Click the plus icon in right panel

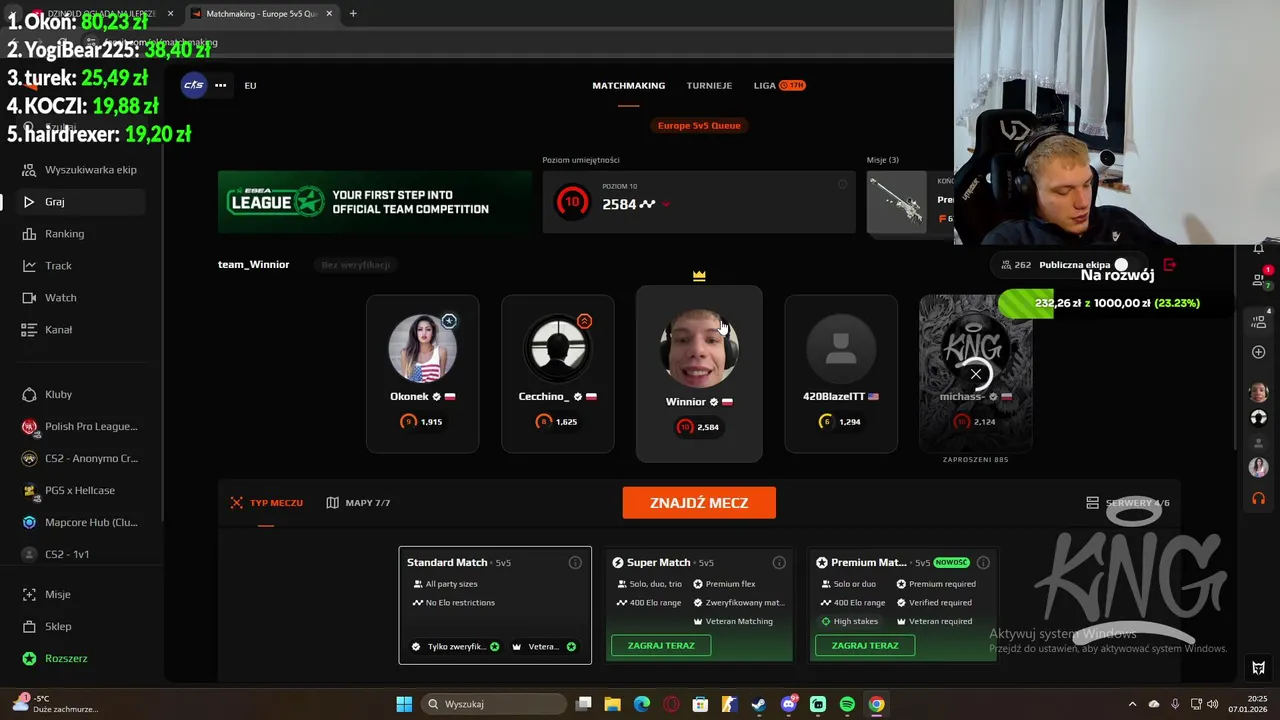coord(1259,352)
